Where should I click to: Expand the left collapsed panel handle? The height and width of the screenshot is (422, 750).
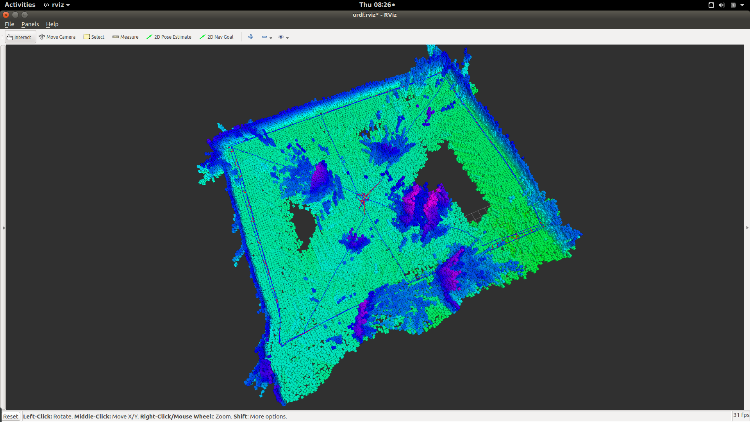[3, 228]
